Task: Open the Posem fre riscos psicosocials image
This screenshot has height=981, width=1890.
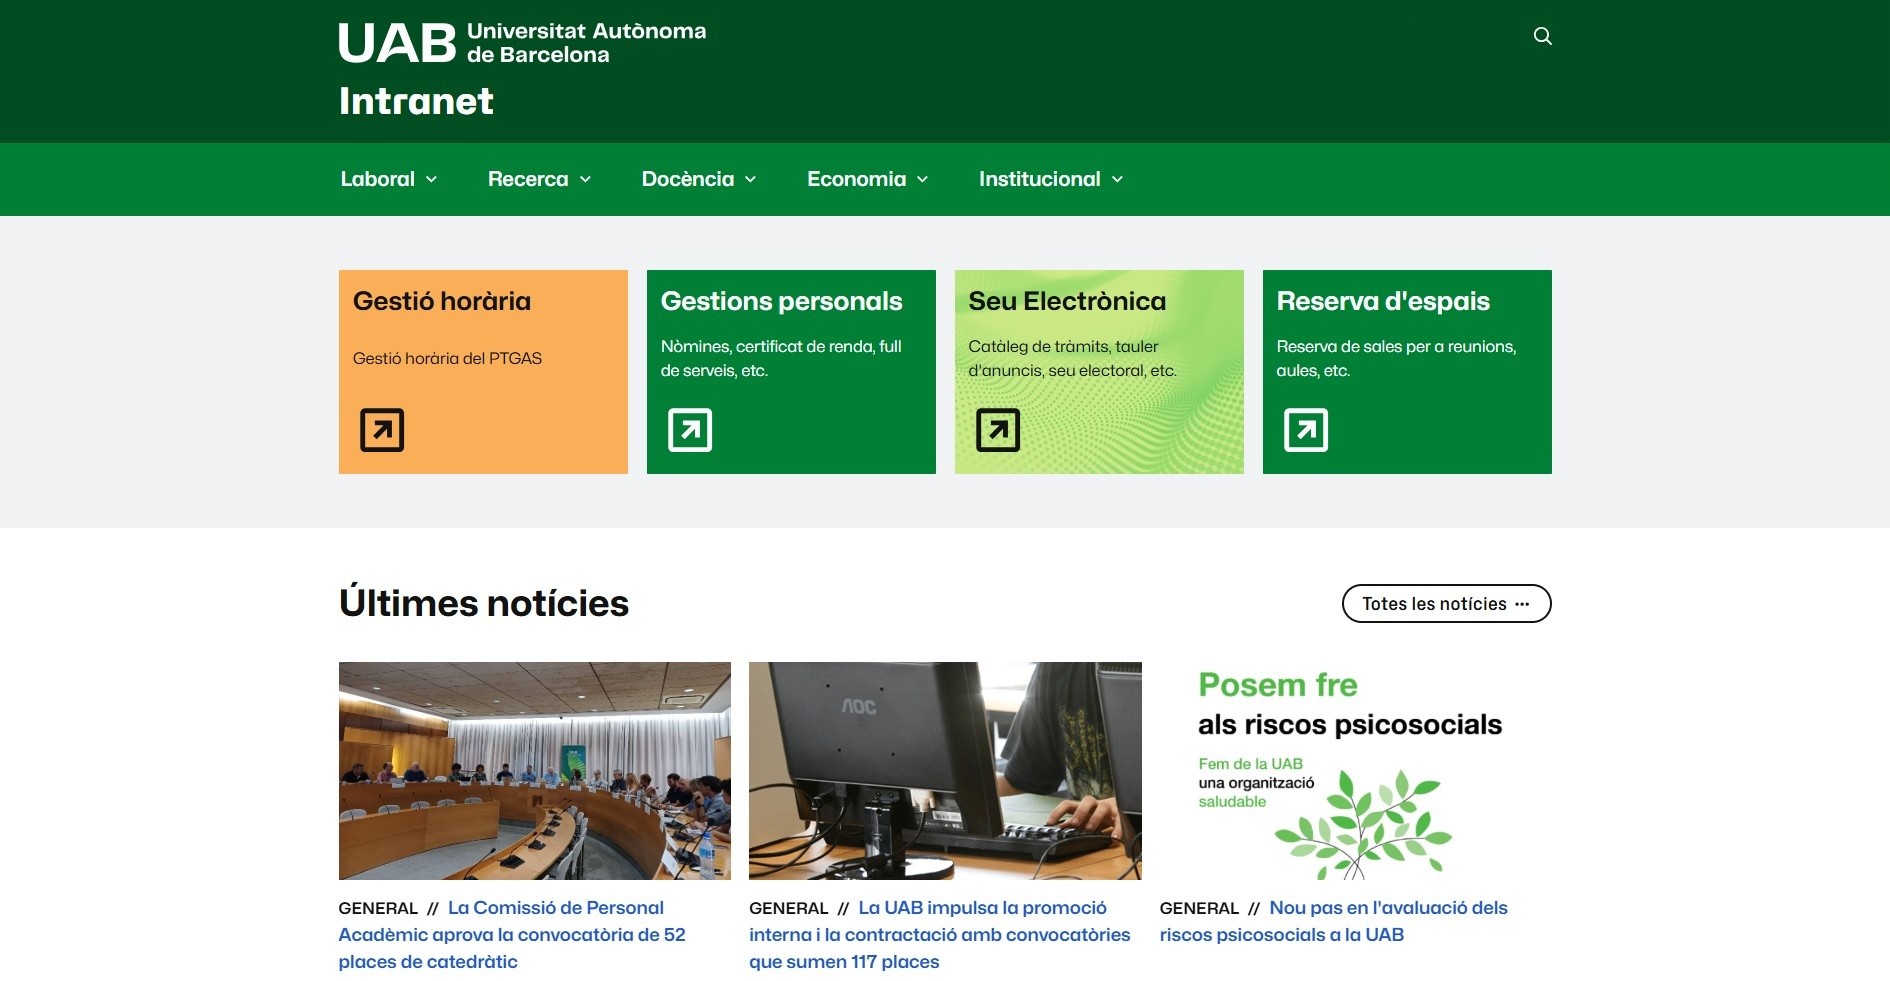Action: [1355, 771]
